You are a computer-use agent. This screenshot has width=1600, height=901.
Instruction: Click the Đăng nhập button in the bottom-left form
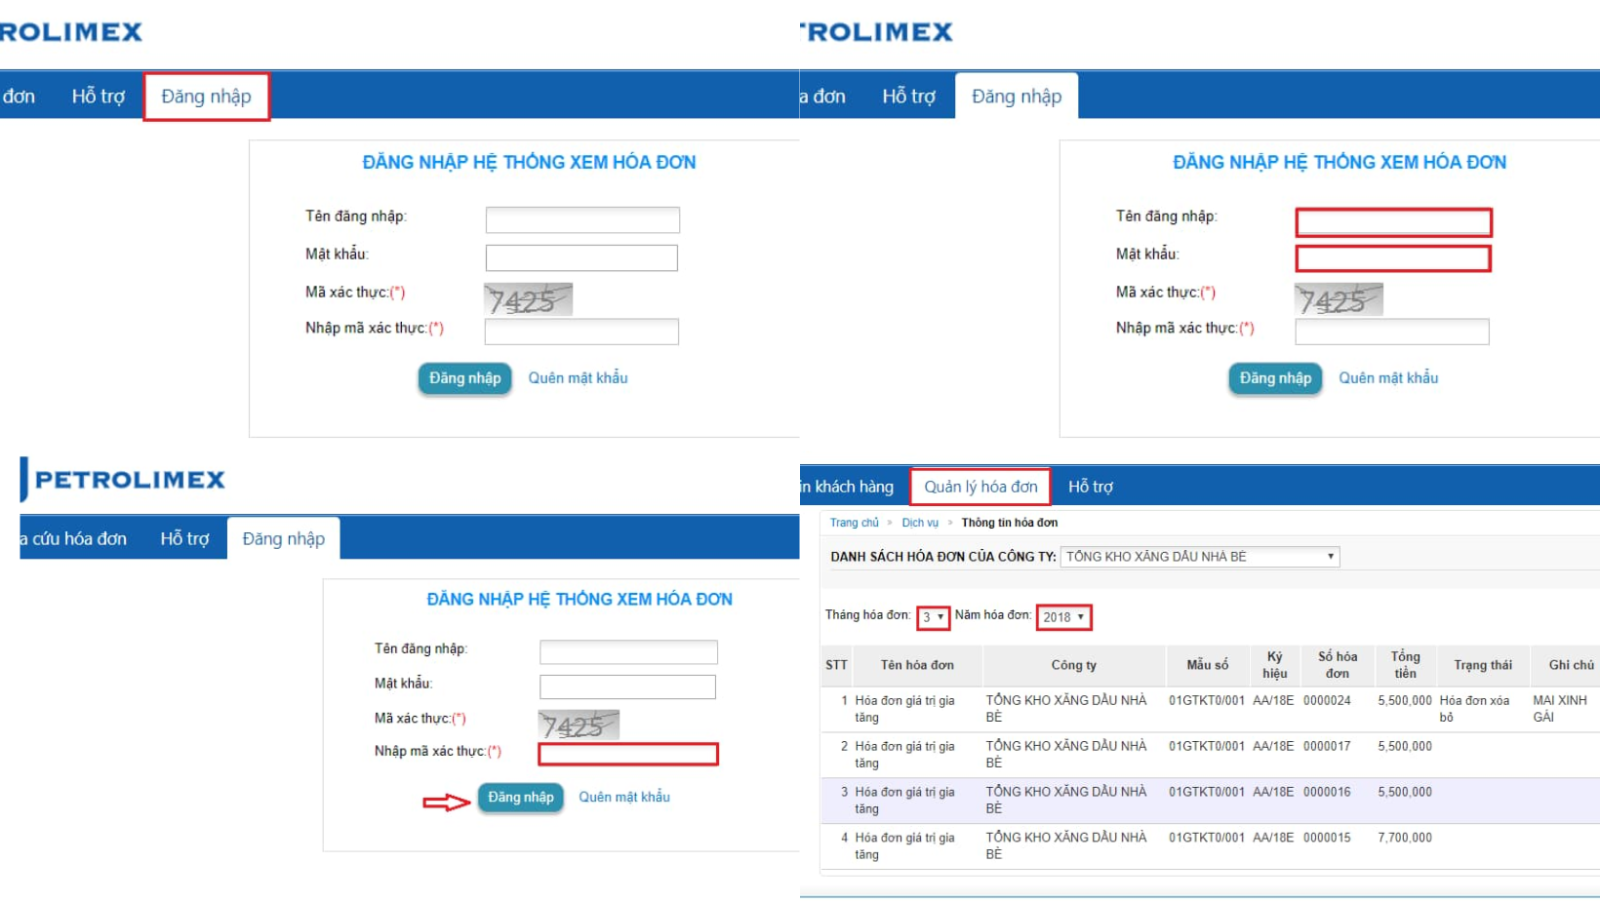[x=521, y=798]
